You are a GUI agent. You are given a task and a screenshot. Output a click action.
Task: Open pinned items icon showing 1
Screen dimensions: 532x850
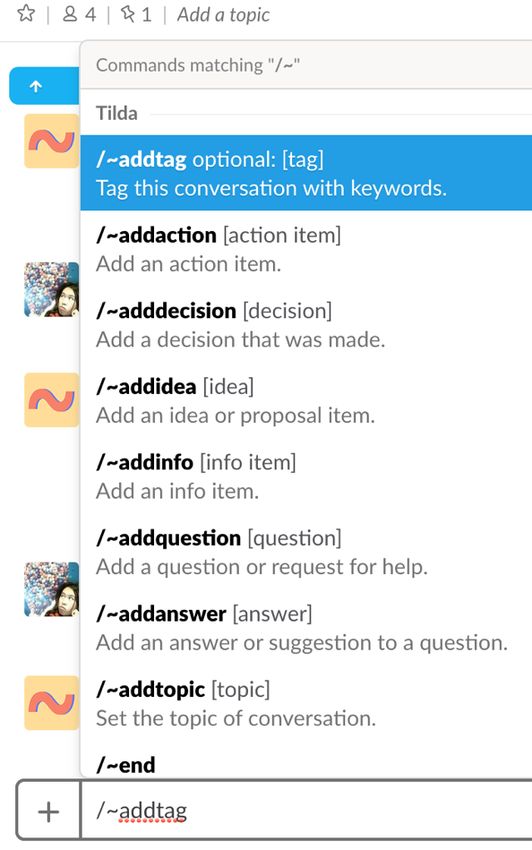click(x=136, y=14)
